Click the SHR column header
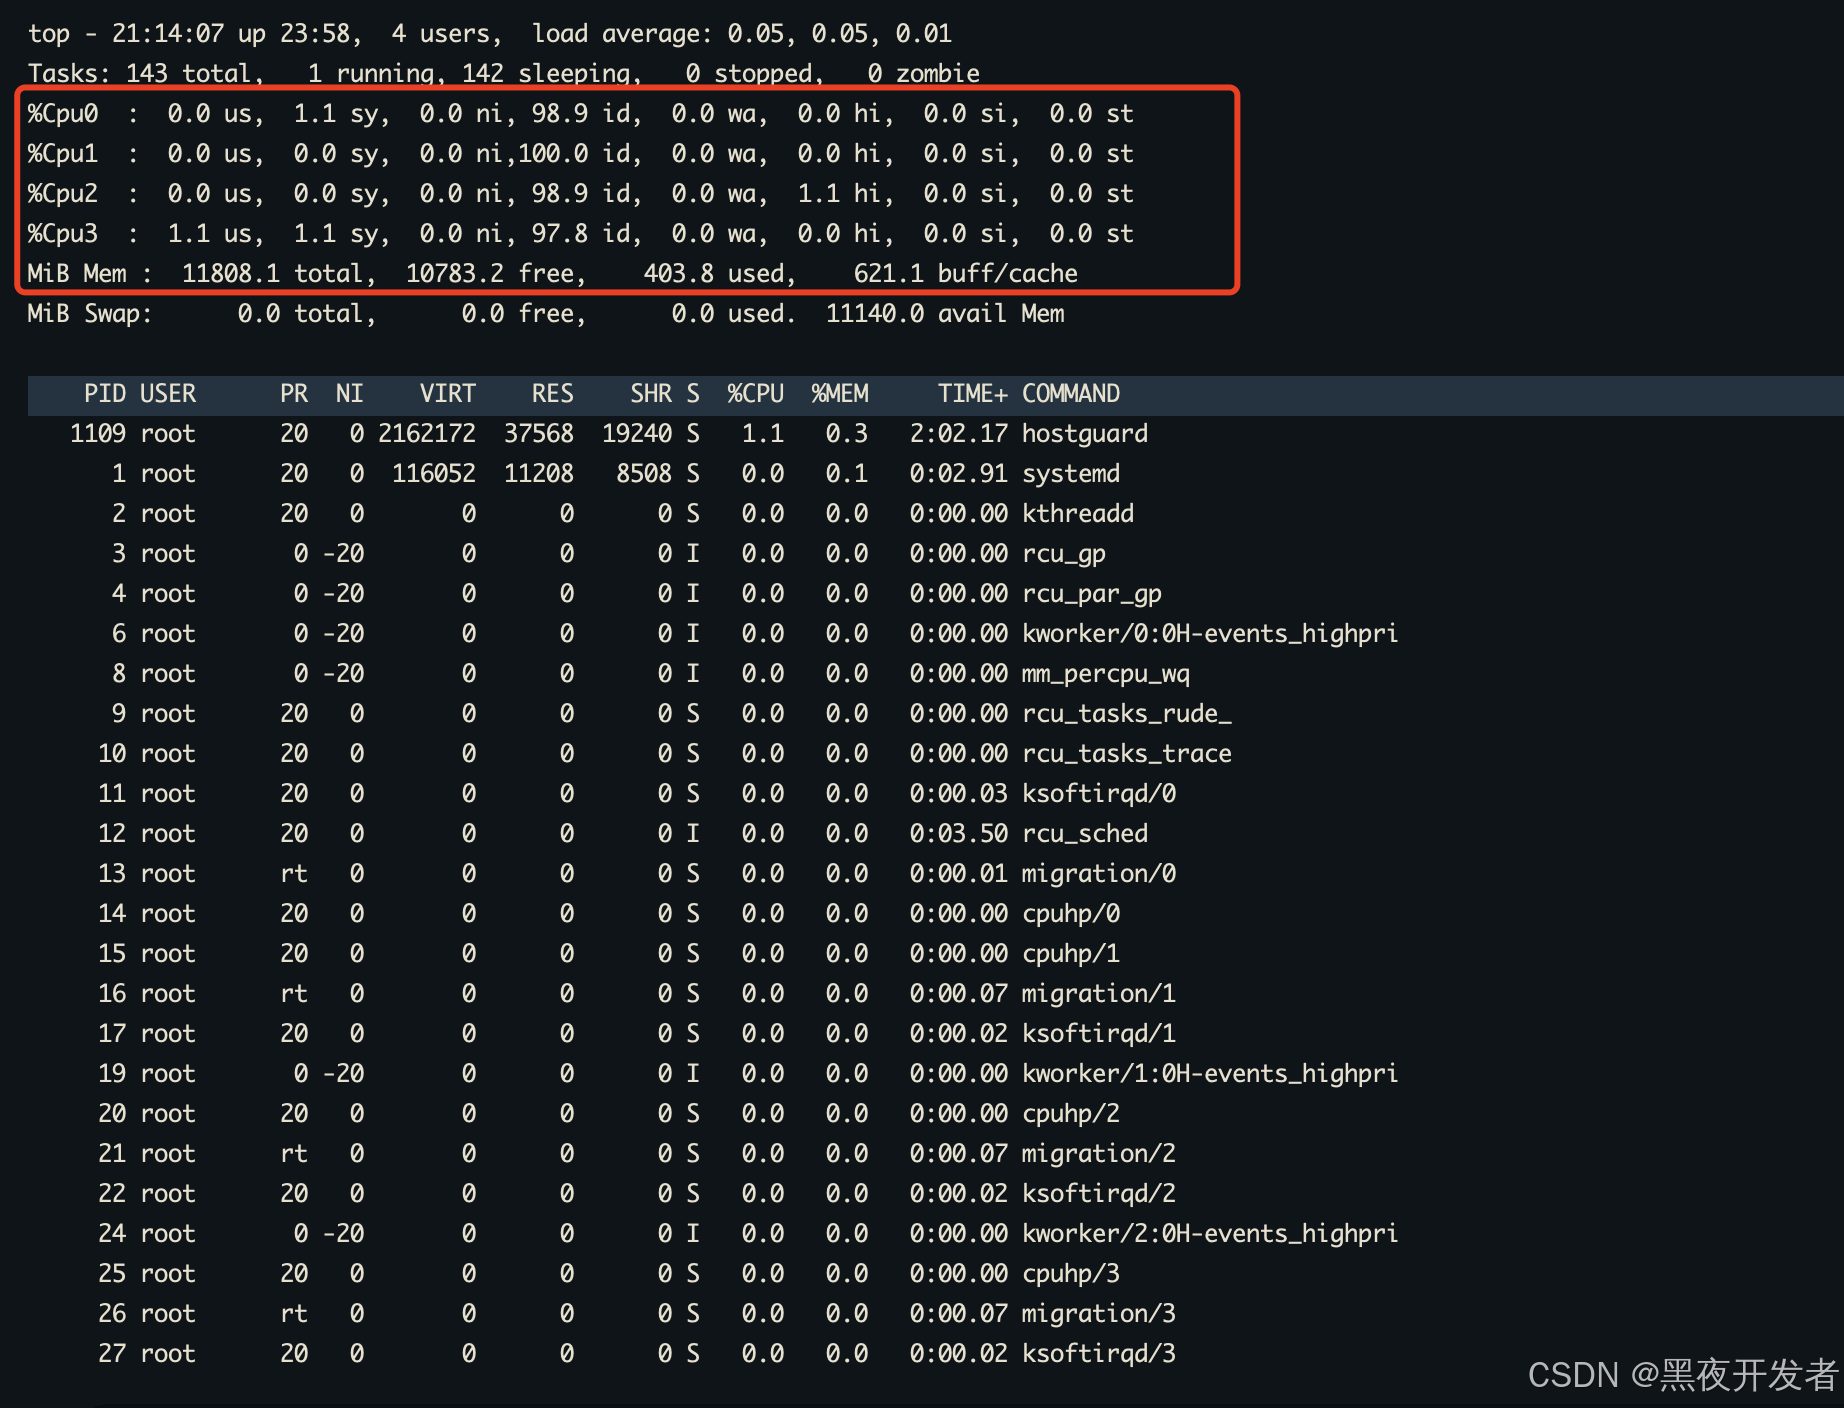 (x=651, y=394)
